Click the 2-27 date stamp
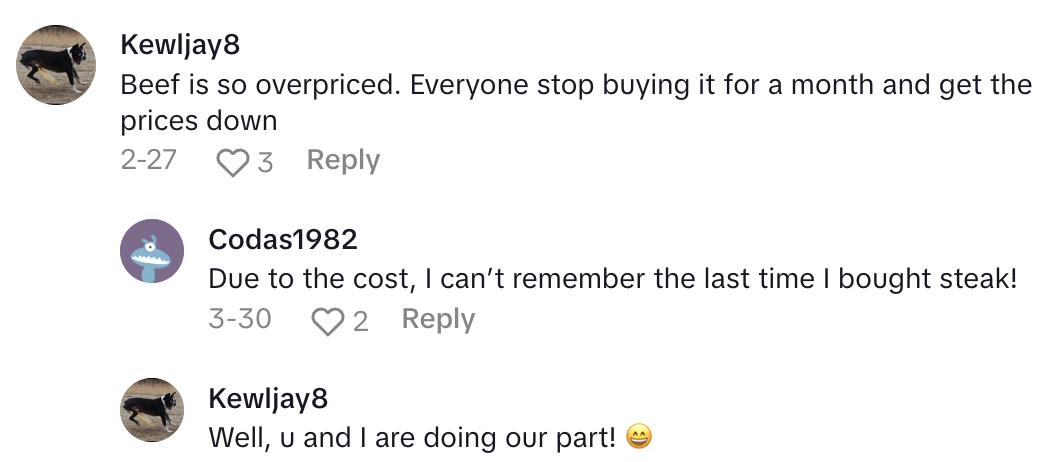This screenshot has width=1054, height=462. click(148, 160)
